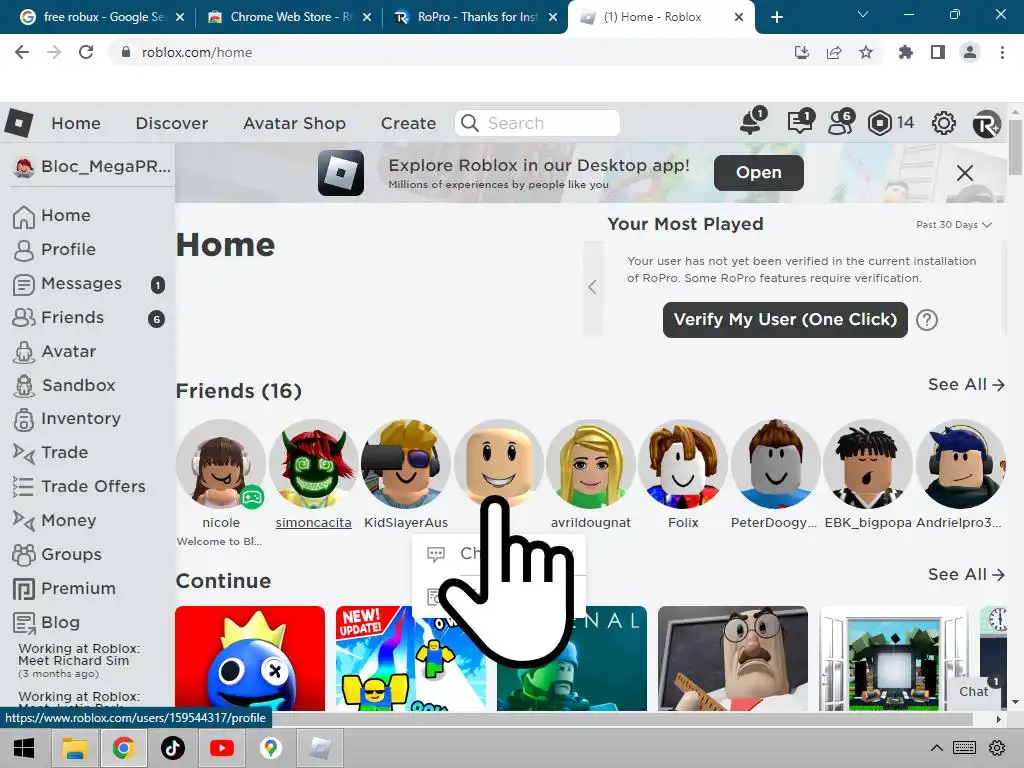Collapse the Most Played panel arrow
The height and width of the screenshot is (768, 1024).
tap(592, 287)
